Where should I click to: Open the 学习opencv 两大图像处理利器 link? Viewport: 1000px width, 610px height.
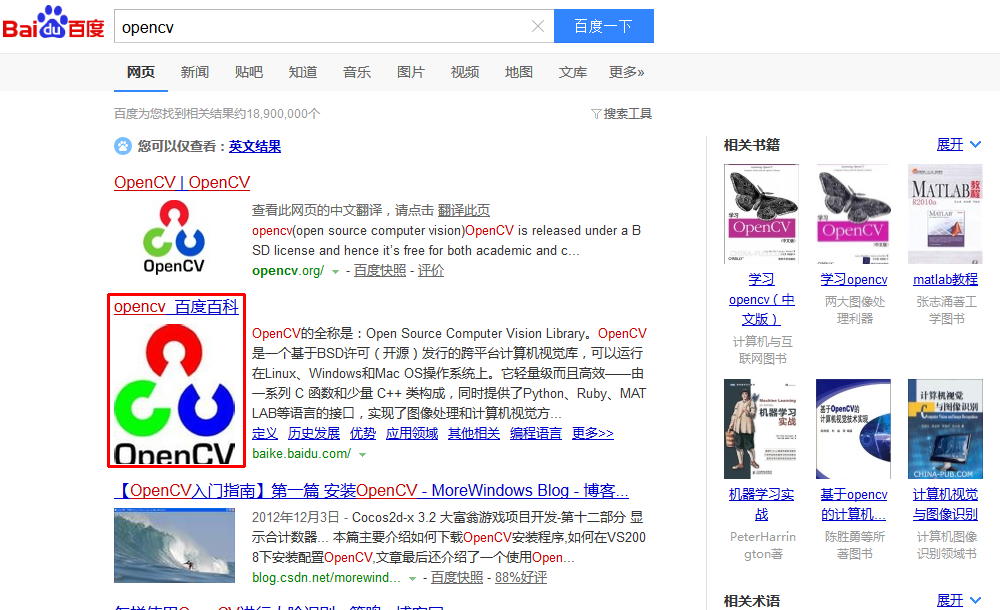pos(854,279)
